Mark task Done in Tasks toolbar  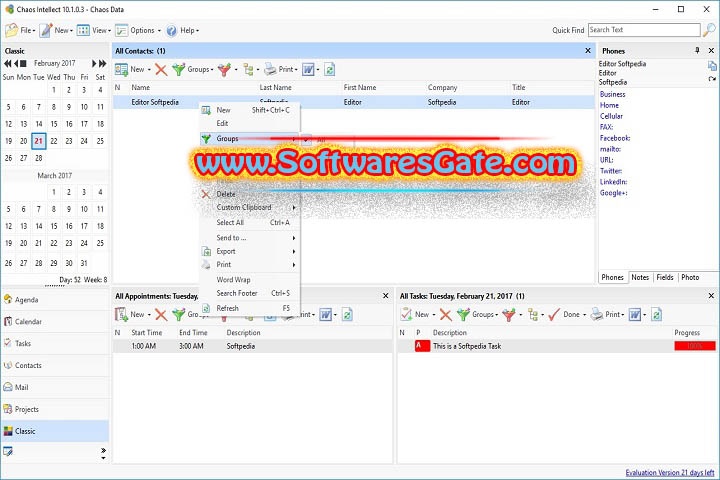[x=567, y=315]
